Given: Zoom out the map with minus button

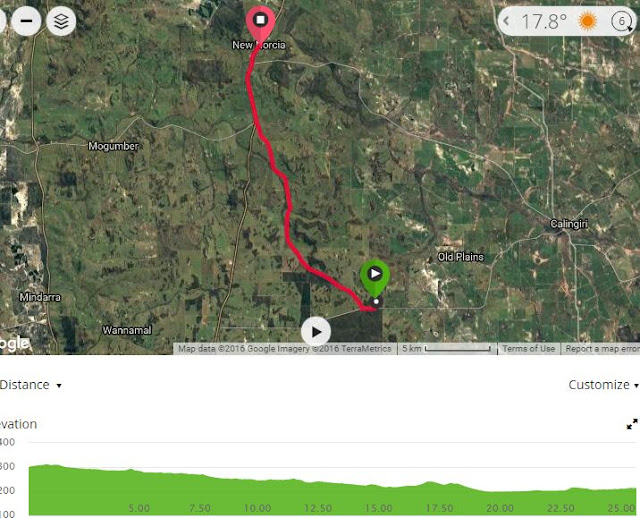Looking at the screenshot, I should (26, 21).
